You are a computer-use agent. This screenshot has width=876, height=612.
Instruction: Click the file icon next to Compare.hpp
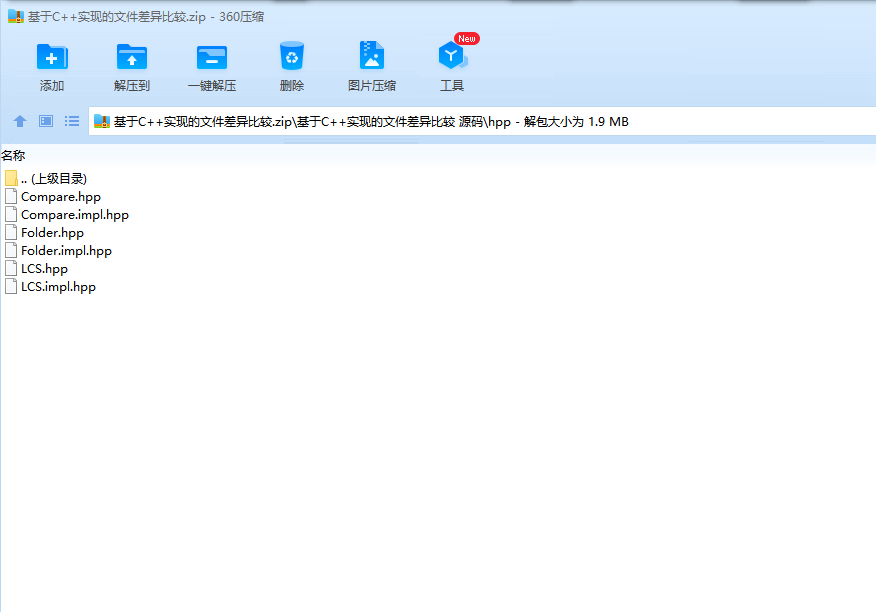point(11,196)
